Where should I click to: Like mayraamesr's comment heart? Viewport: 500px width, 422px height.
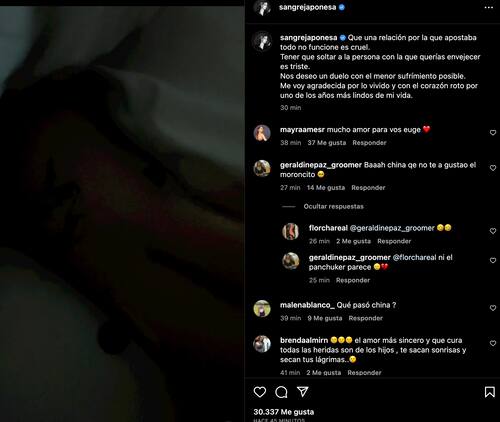click(x=493, y=133)
